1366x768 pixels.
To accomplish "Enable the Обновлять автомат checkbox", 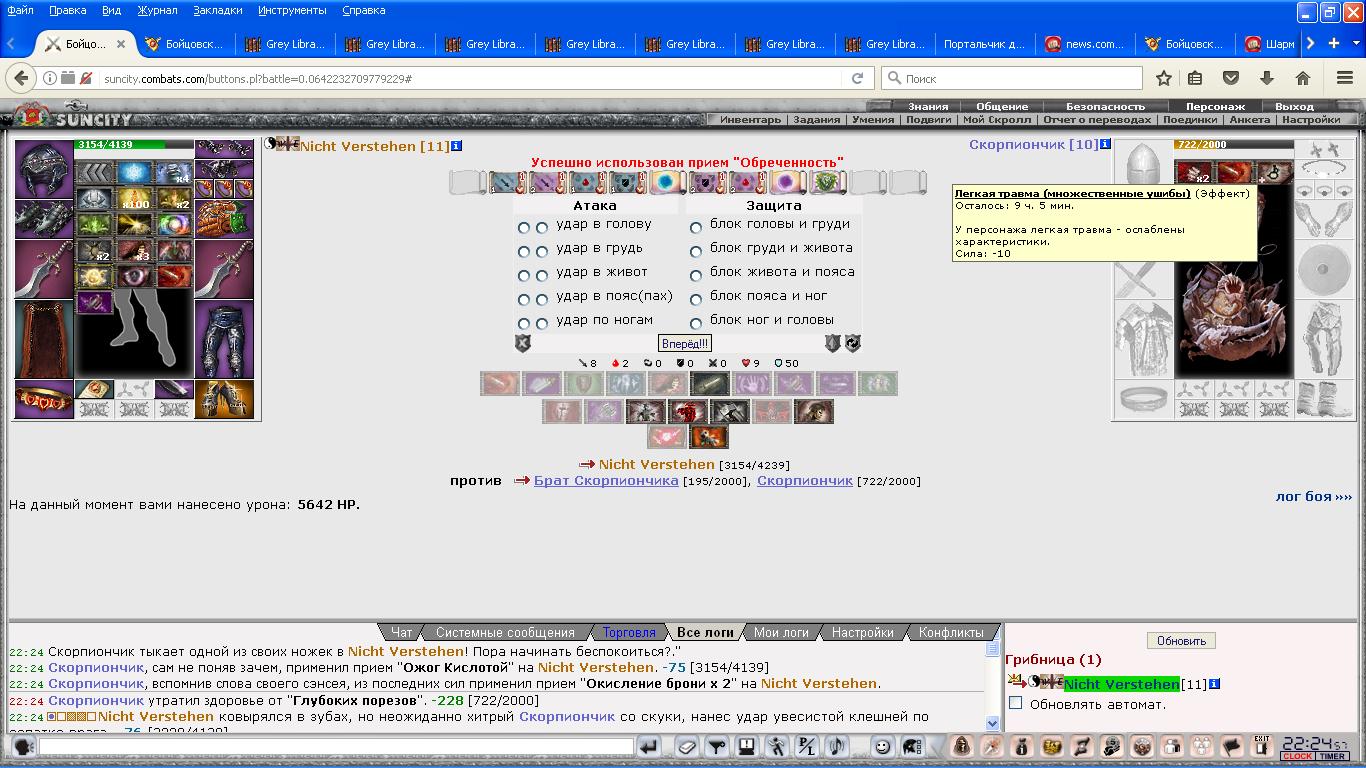I will tap(1016, 703).
